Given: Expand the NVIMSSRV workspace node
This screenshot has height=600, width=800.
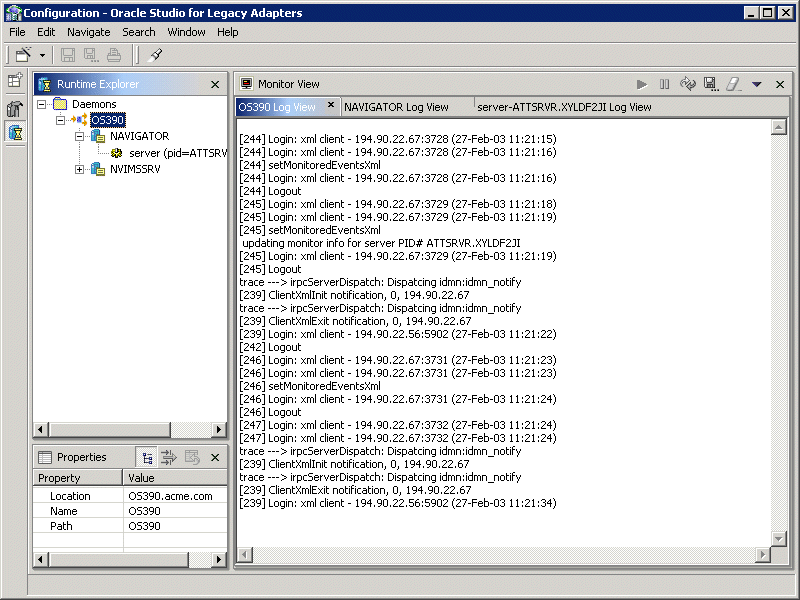Looking at the screenshot, I should tap(79, 169).
